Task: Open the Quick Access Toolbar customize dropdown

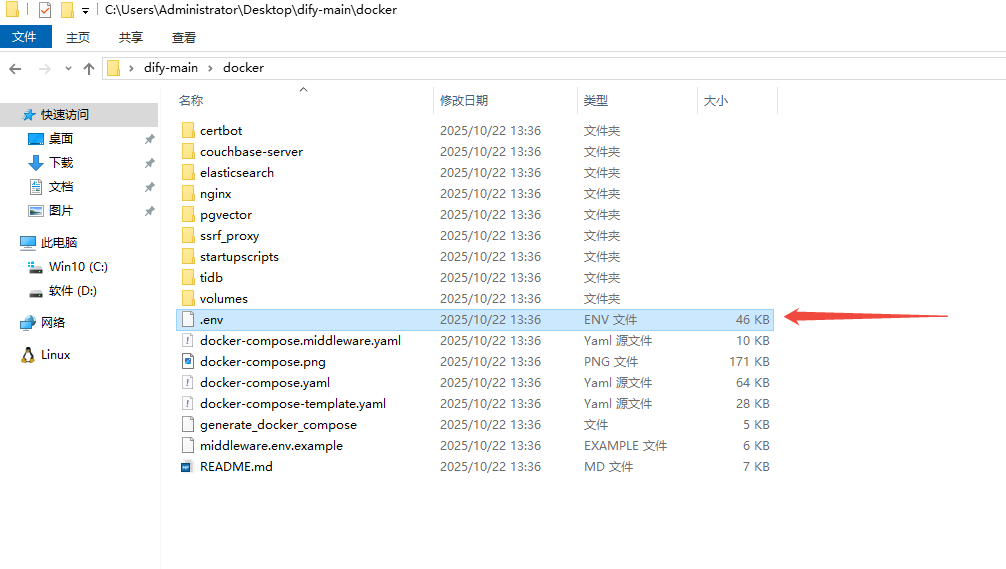Action: click(x=85, y=11)
